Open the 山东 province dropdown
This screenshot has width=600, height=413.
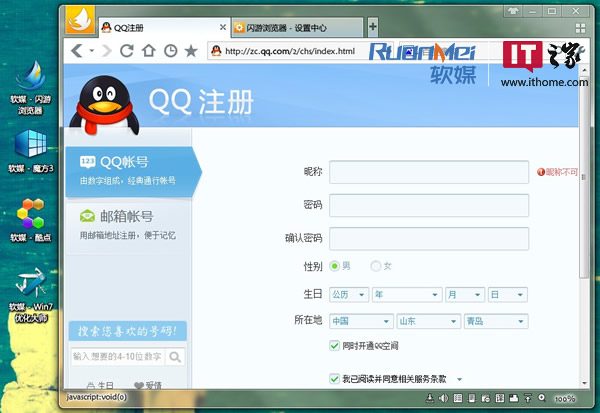coord(429,321)
